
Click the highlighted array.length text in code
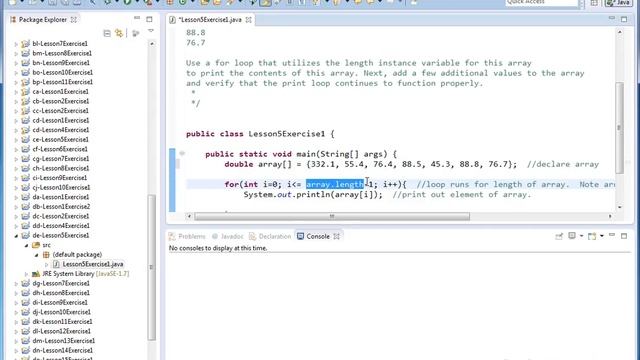[335, 184]
